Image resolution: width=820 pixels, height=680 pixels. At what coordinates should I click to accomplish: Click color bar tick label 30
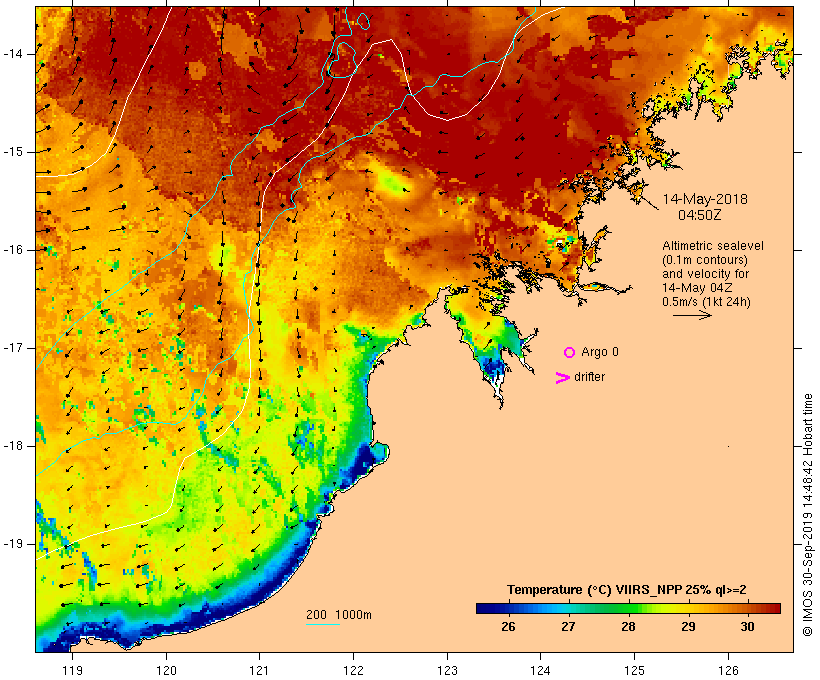pos(747,626)
